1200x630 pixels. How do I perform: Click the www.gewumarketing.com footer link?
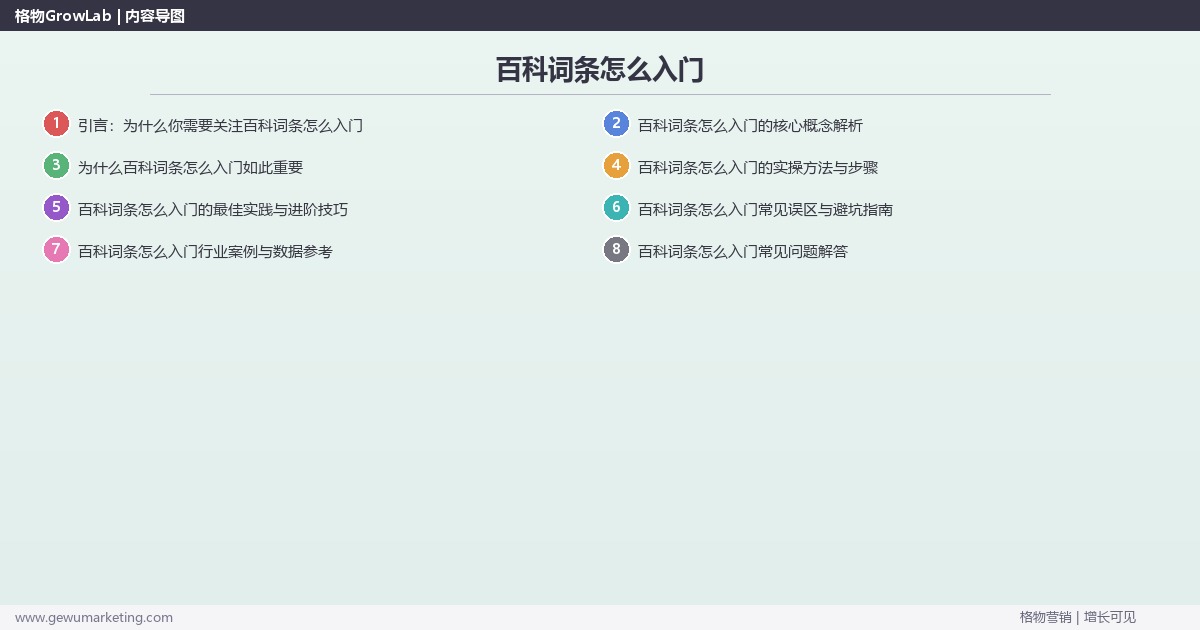point(94,617)
